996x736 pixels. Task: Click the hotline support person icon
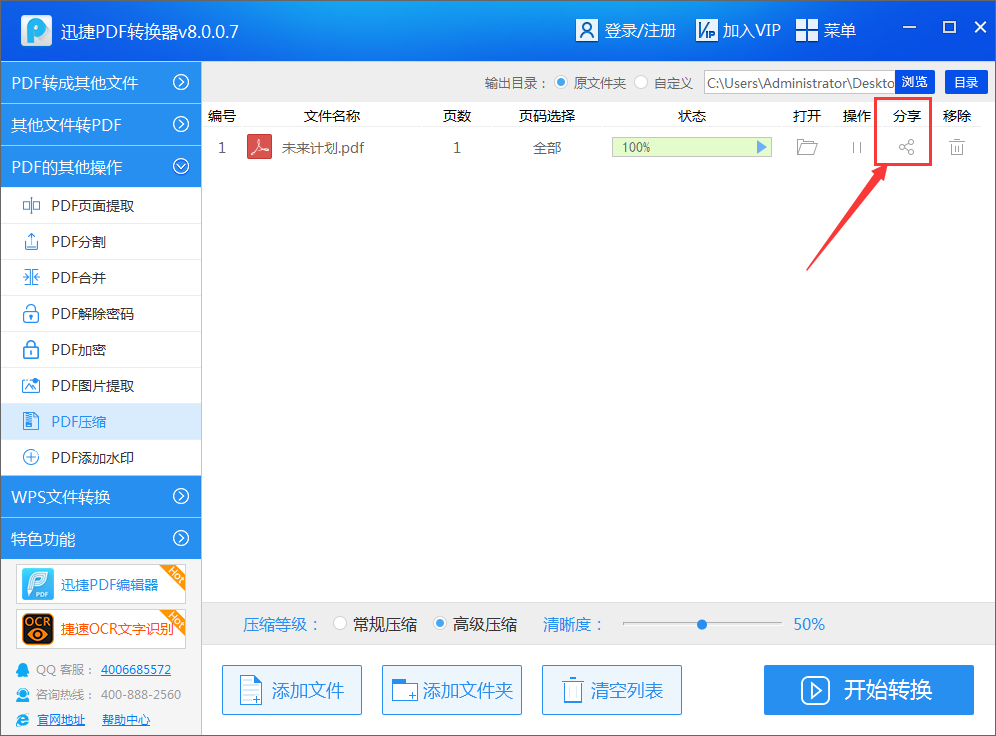click(x=22, y=695)
